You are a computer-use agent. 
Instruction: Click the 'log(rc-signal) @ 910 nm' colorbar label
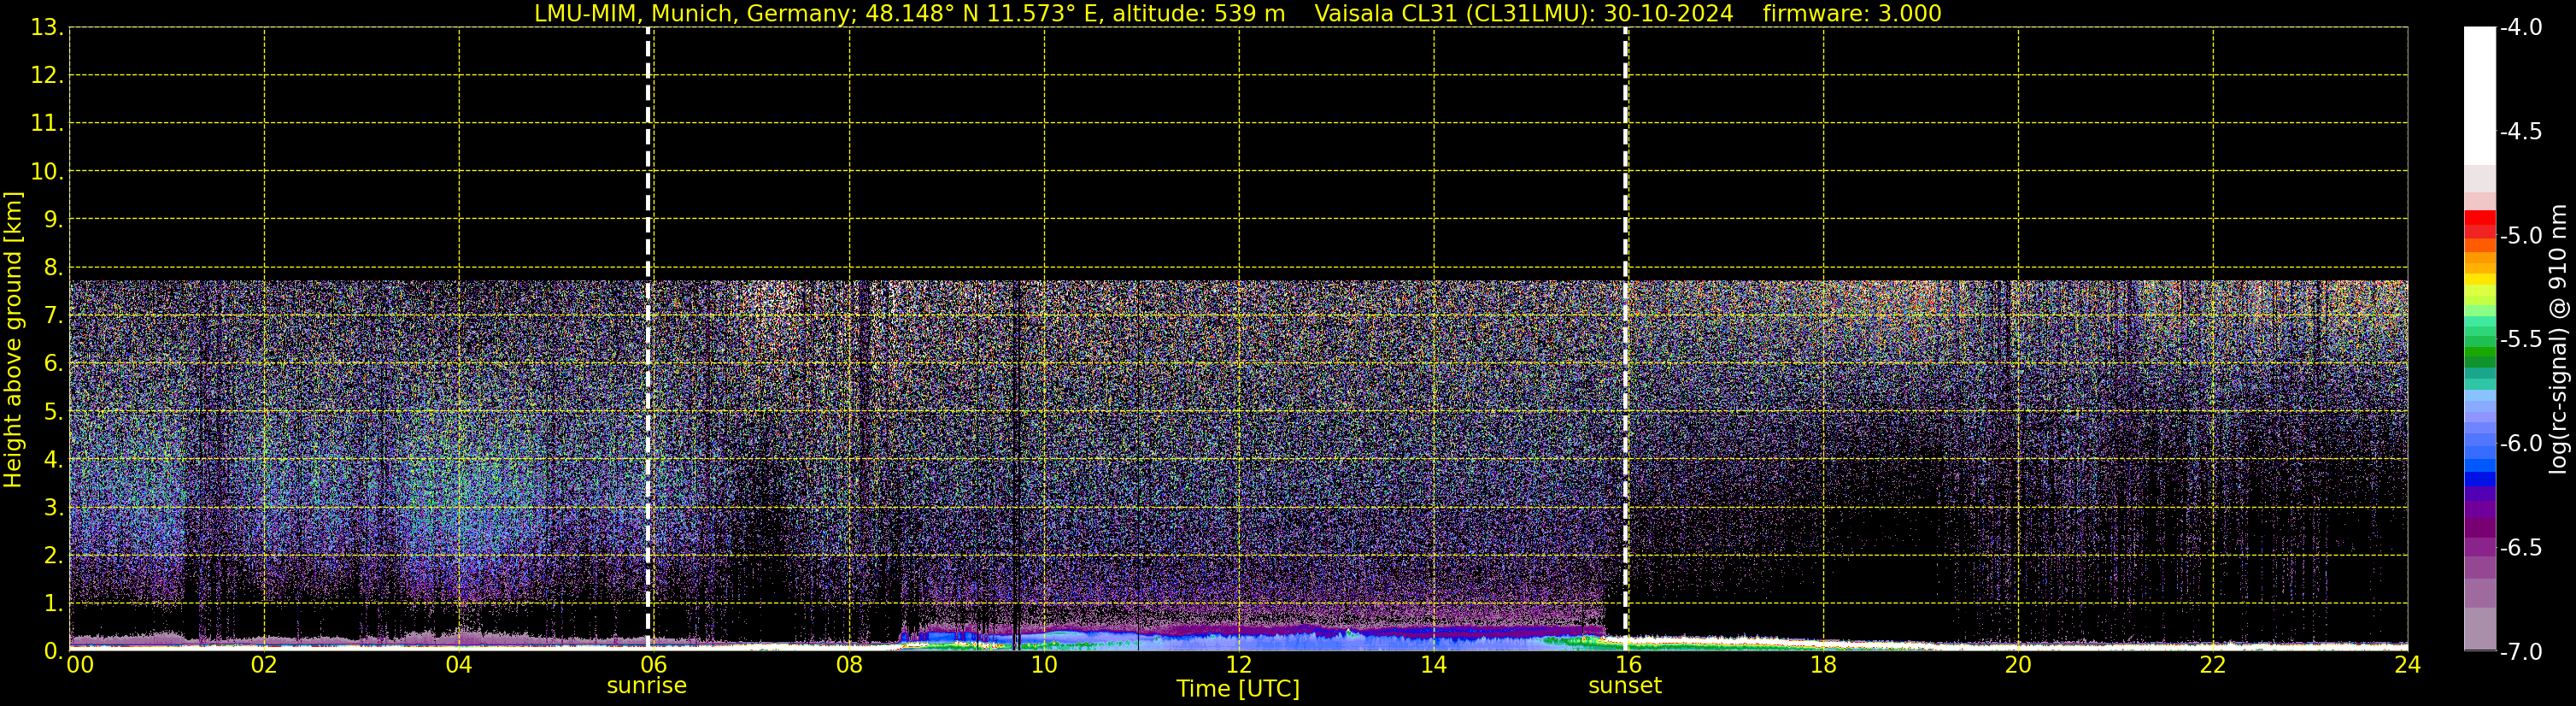coord(2558,340)
